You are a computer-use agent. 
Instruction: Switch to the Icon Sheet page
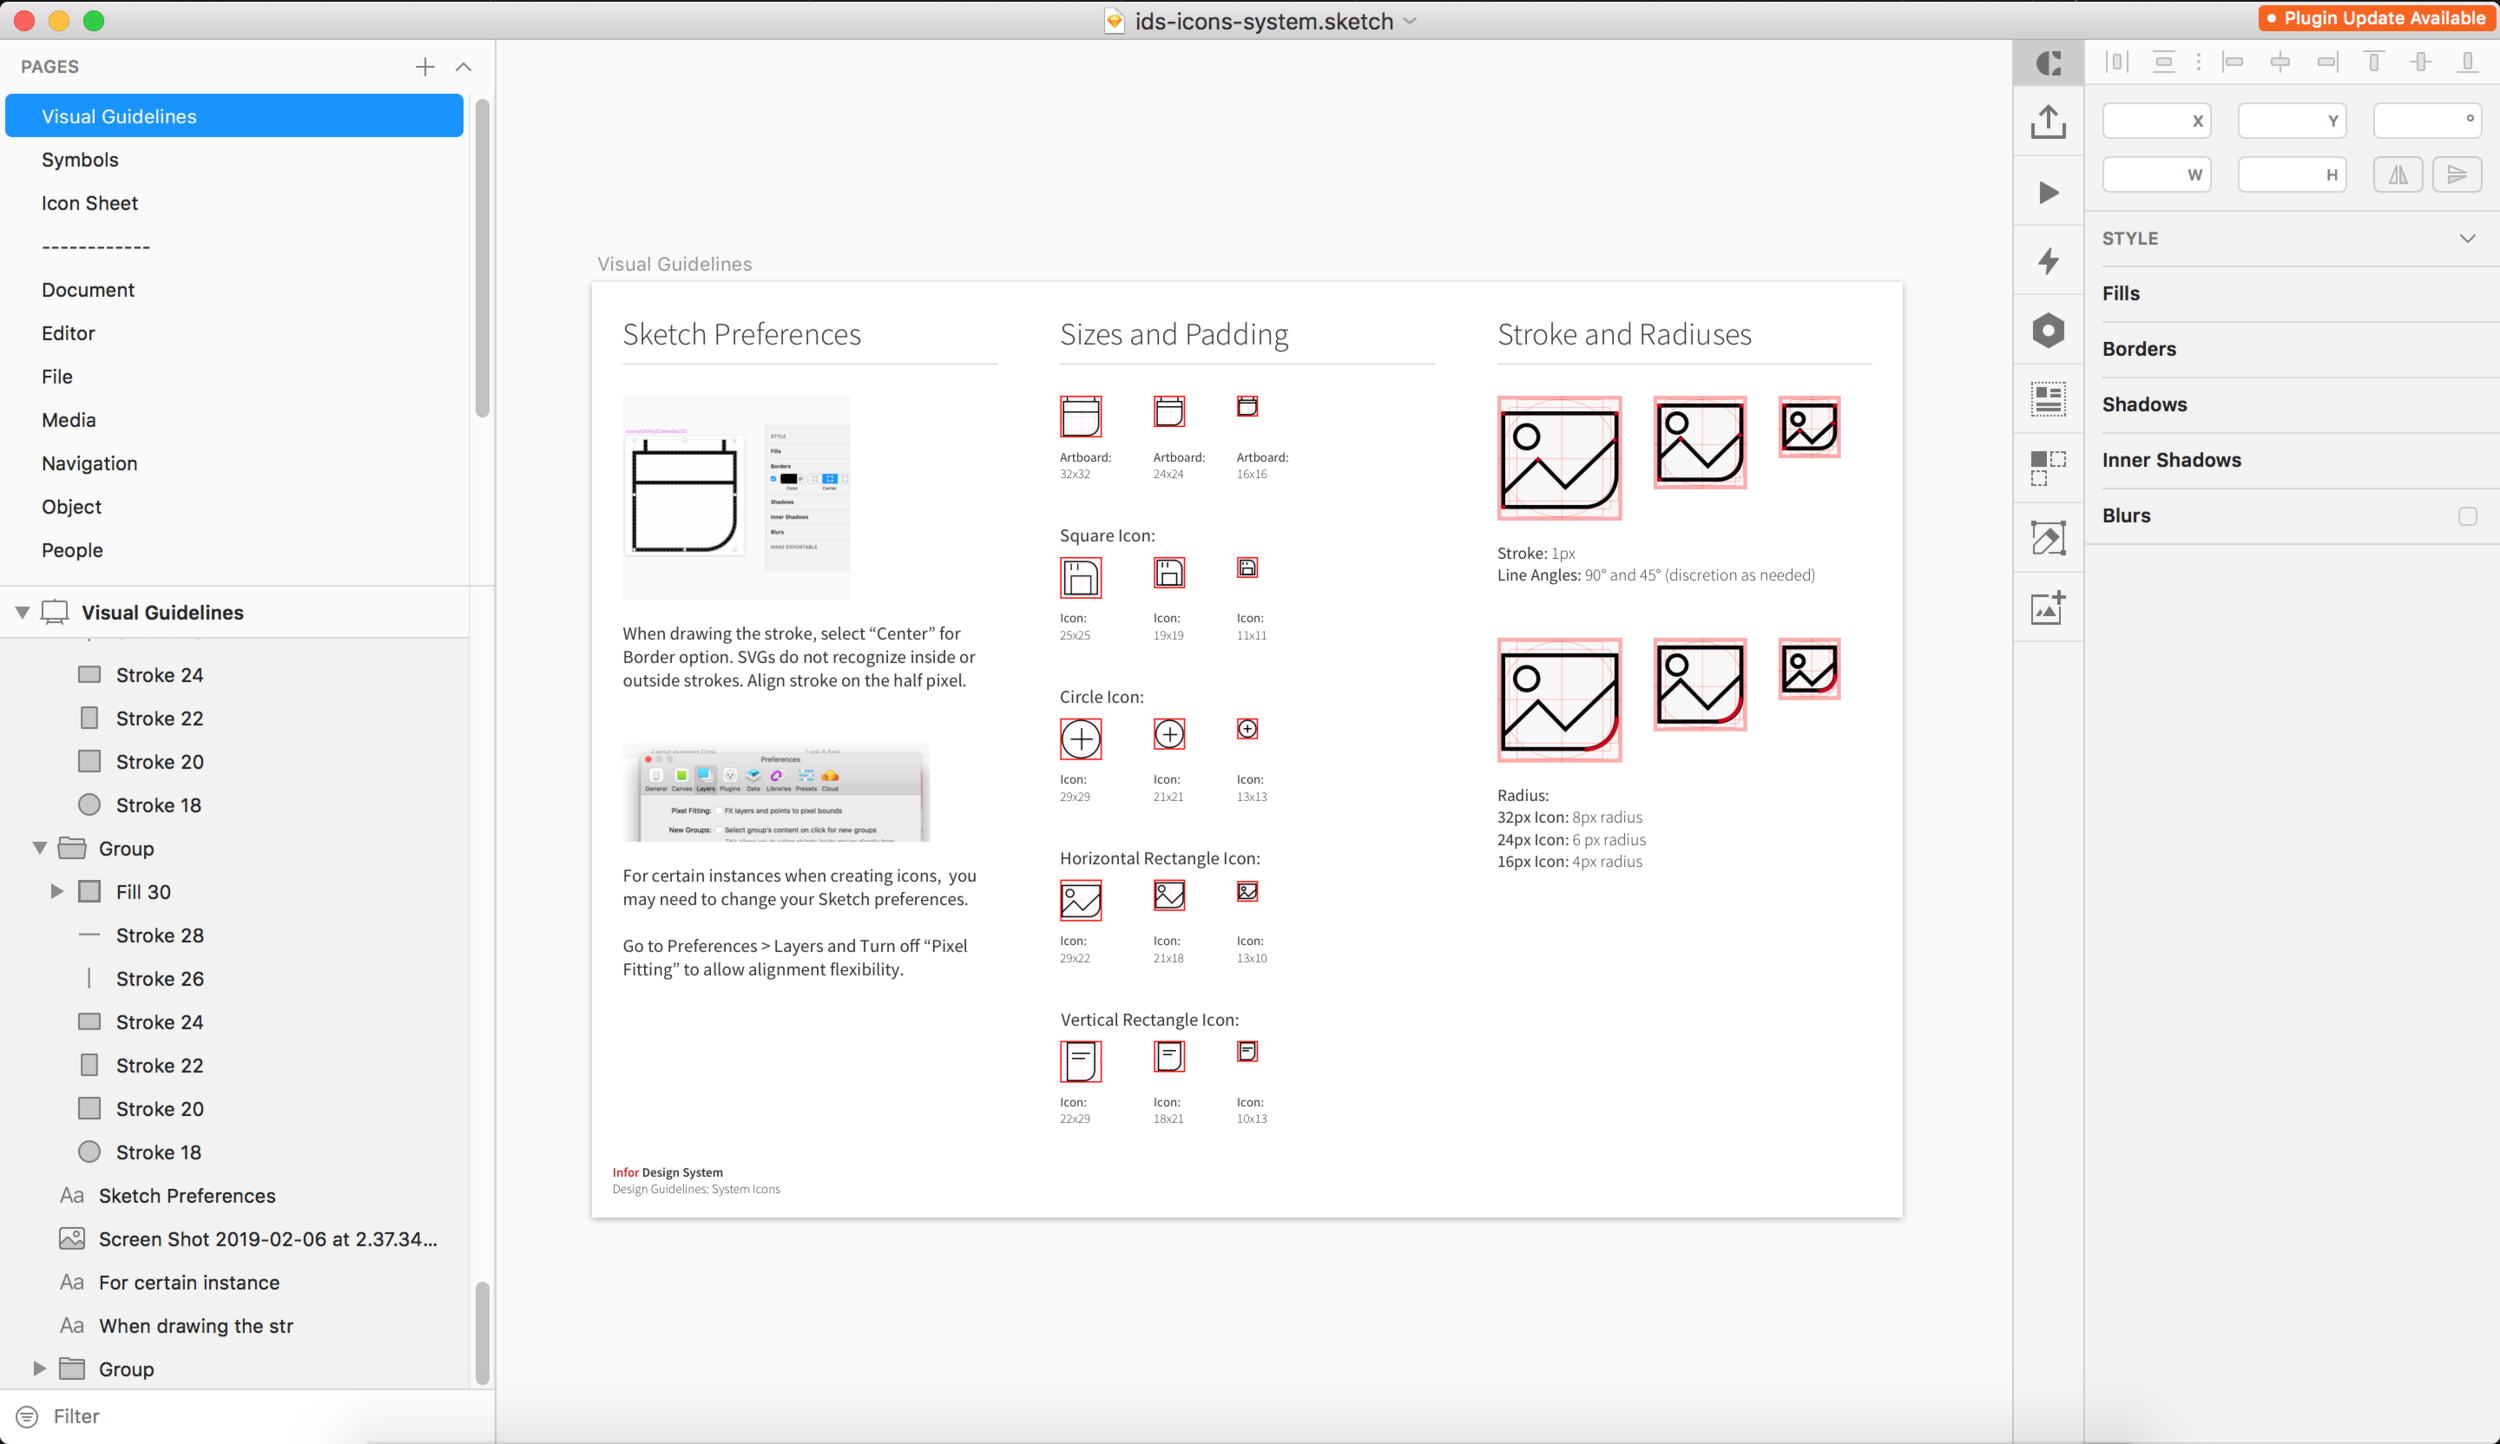point(90,203)
